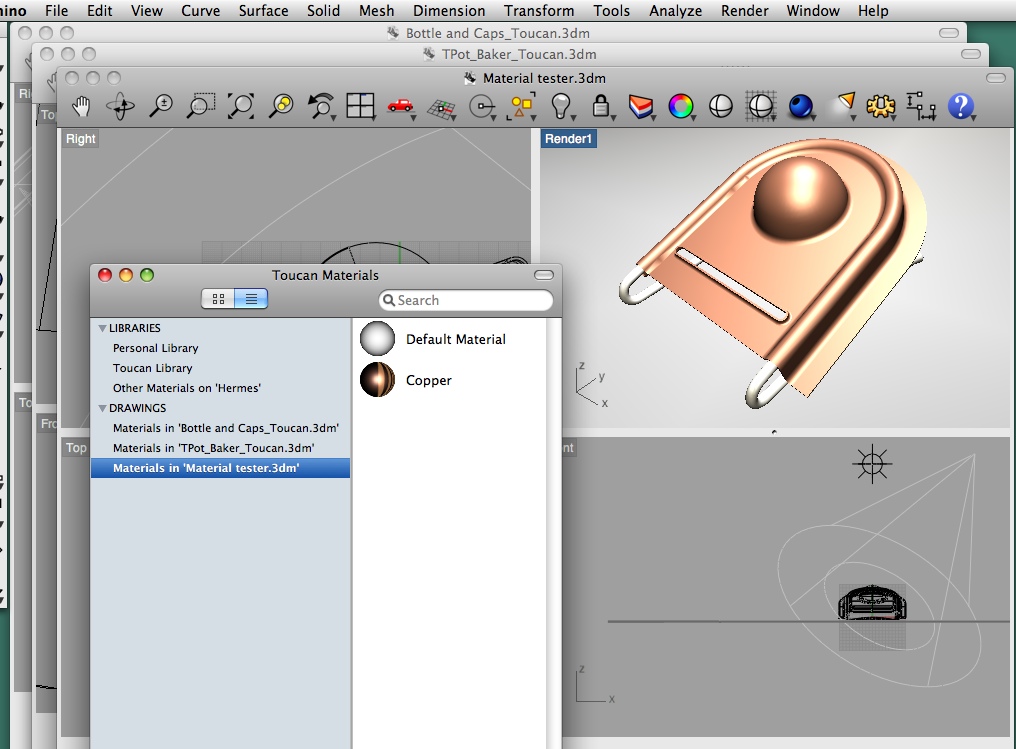This screenshot has height=749, width=1016.
Task: Activate the Zoom Window tool
Action: pos(201,105)
